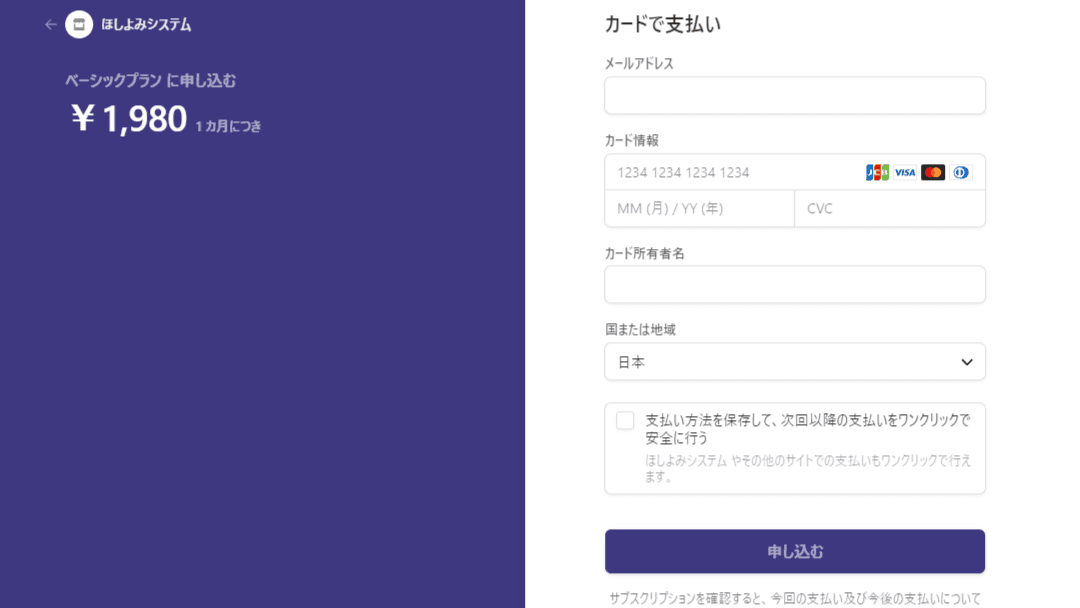This screenshot has width=1080, height=608.
Task: Click the メールアドレス email input field
Action: click(x=795, y=95)
